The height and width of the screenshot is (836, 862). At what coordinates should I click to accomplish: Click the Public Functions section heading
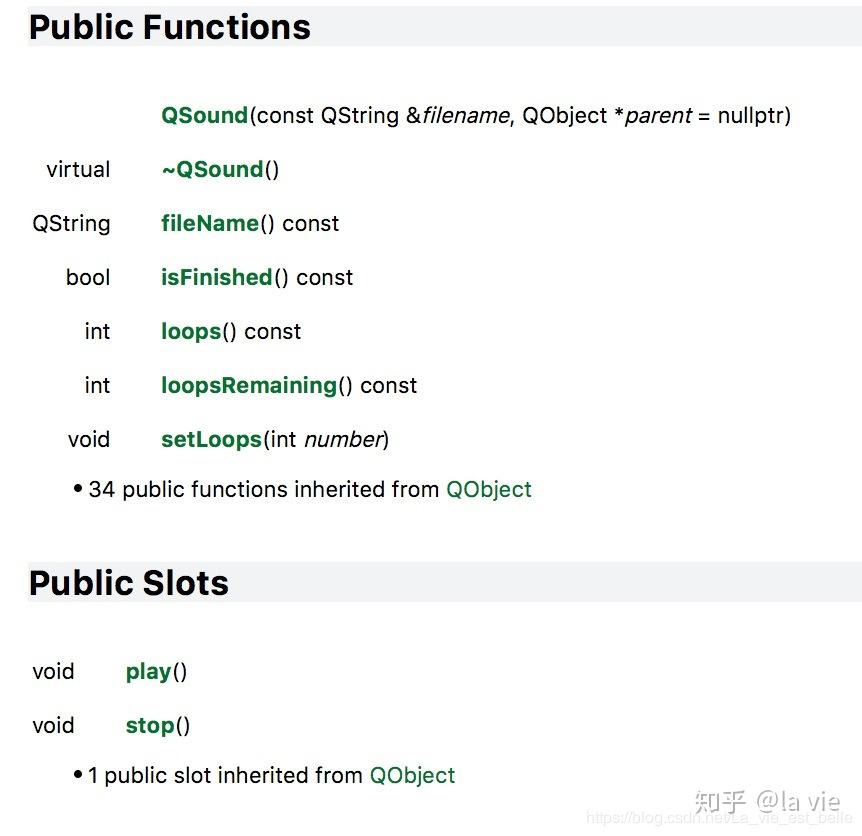[170, 27]
